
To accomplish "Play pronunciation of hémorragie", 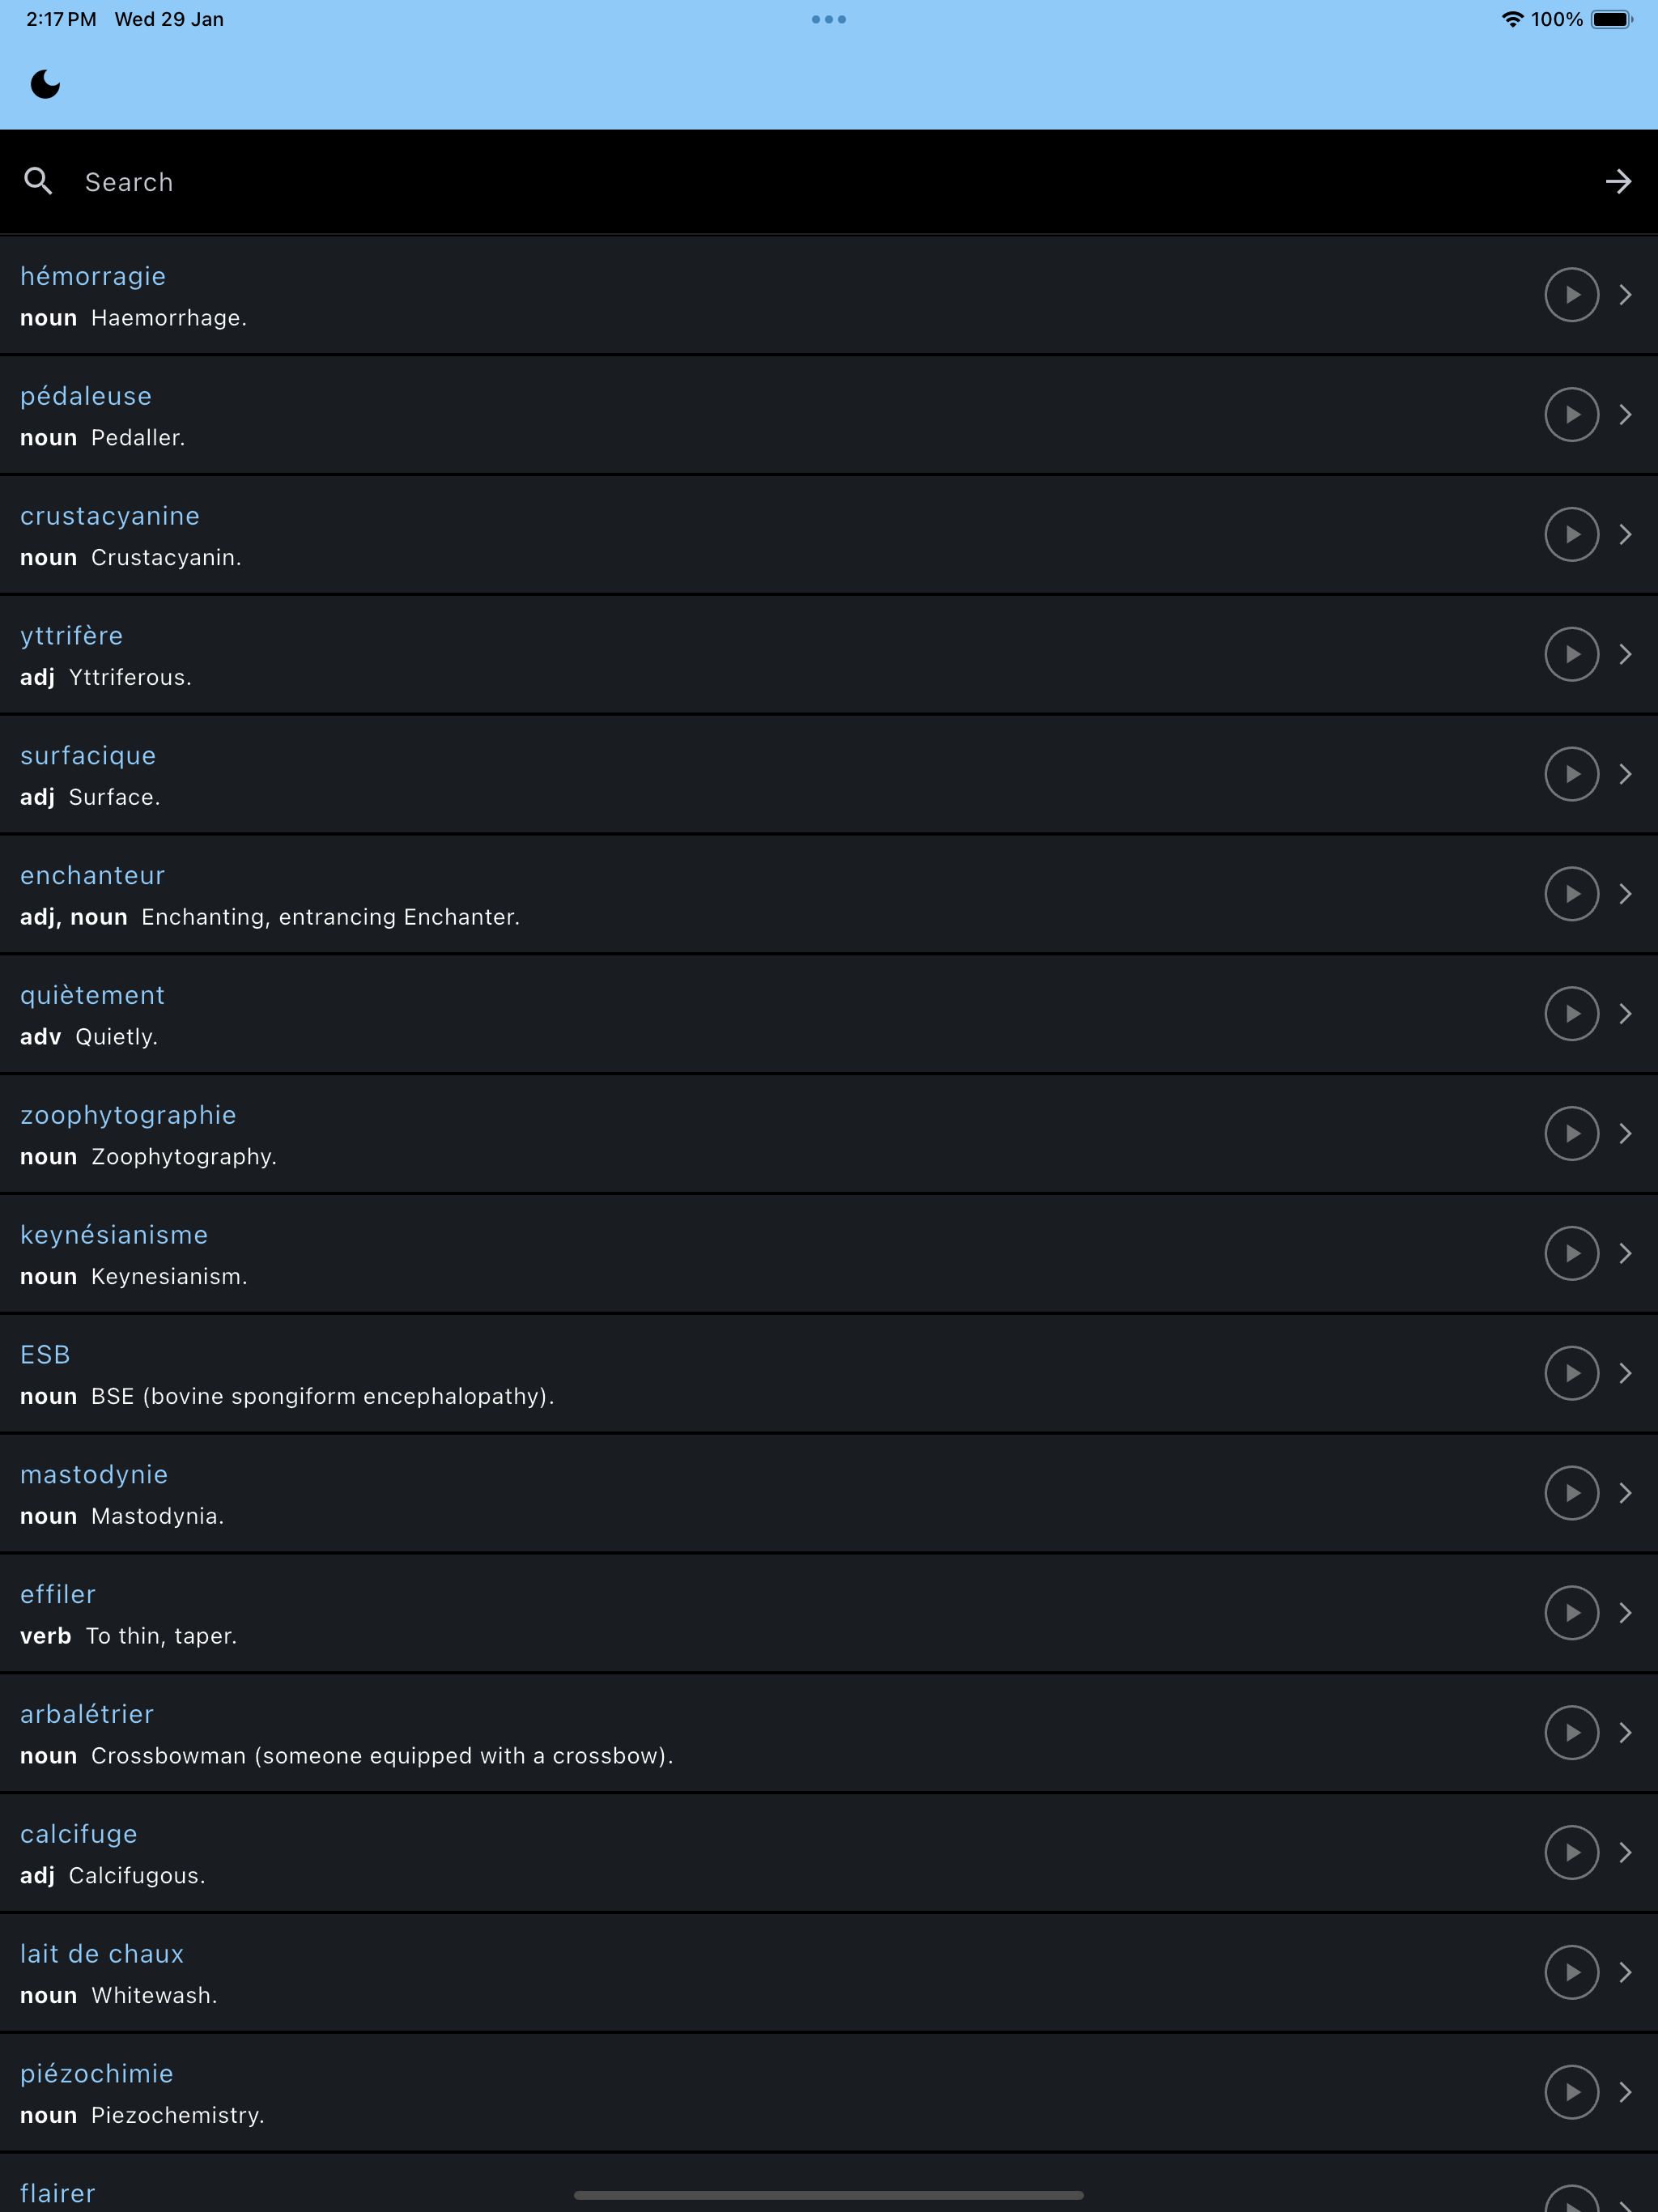I will tap(1571, 295).
